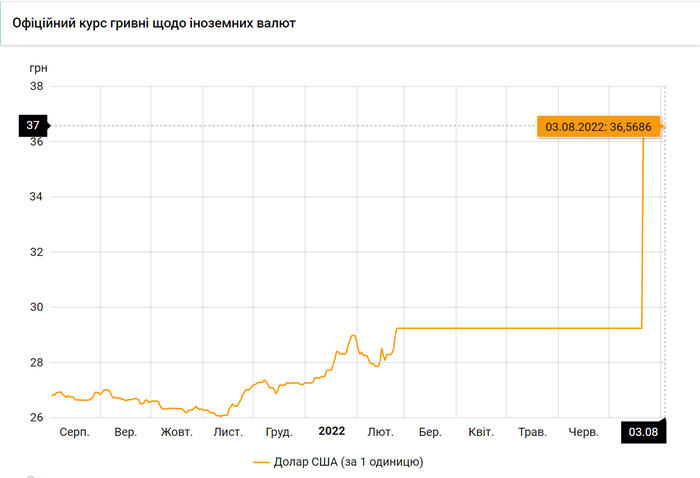Select the Бер. month label
Viewport: 700px width, 478px height.
click(x=430, y=432)
